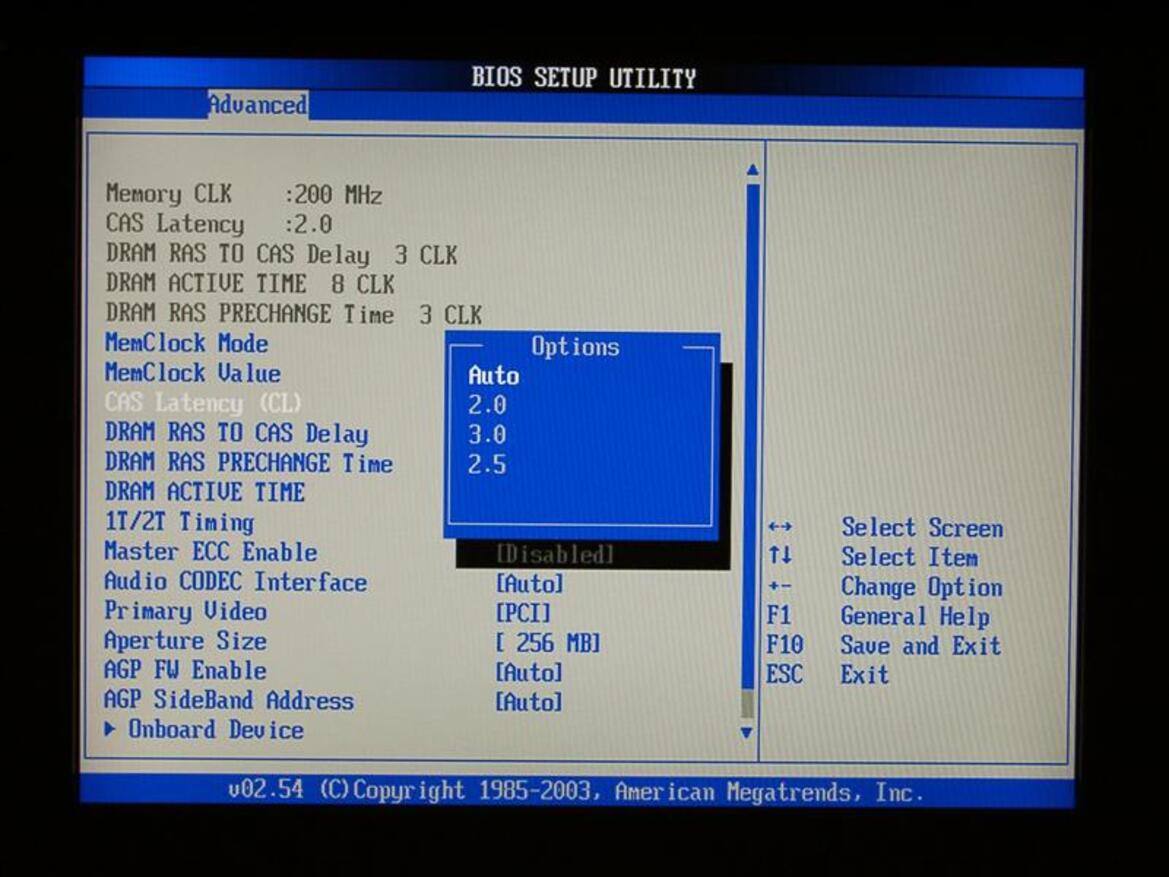Click the Memory CLK :200 MHz readout
Viewport: 1169px width, 877px height.
click(x=244, y=194)
